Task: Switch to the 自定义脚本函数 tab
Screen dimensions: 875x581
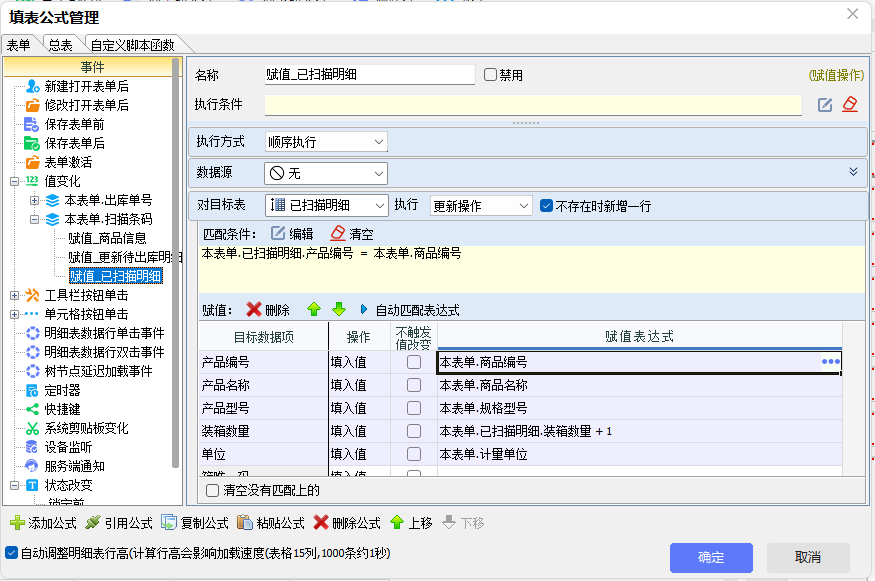Action: (x=133, y=45)
